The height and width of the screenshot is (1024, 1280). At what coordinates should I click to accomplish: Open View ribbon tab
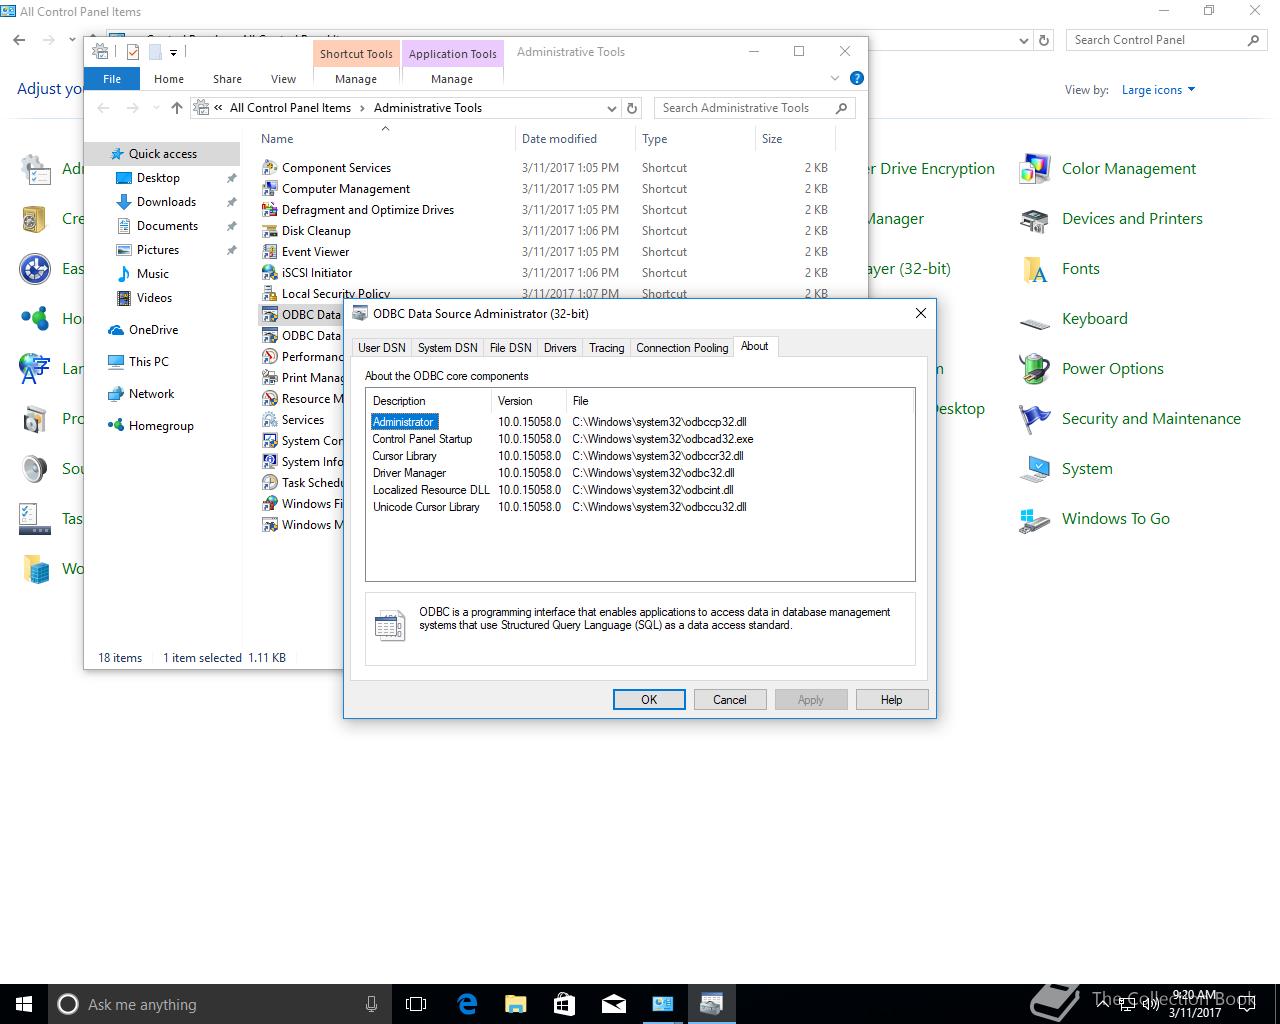(283, 79)
